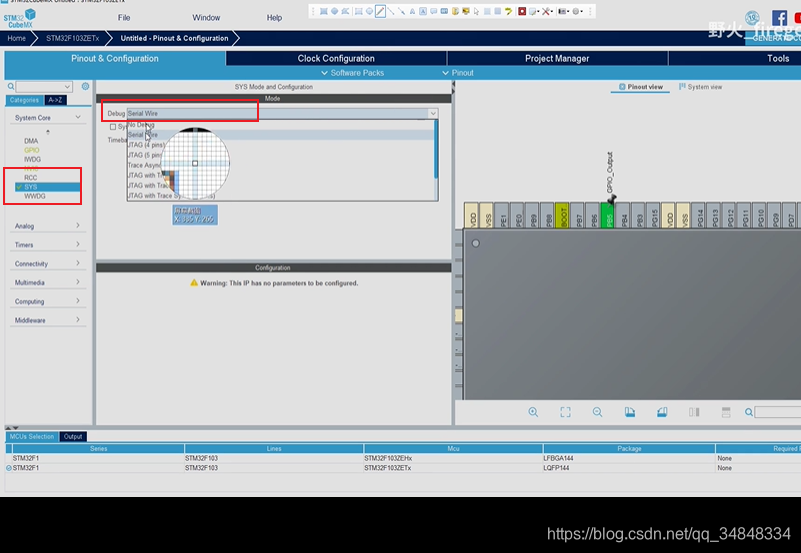
Task: Click the pin search magnifier icon
Action: click(748, 413)
